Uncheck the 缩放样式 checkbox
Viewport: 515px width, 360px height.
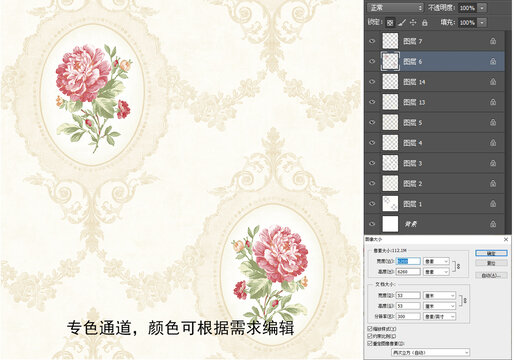point(370,329)
